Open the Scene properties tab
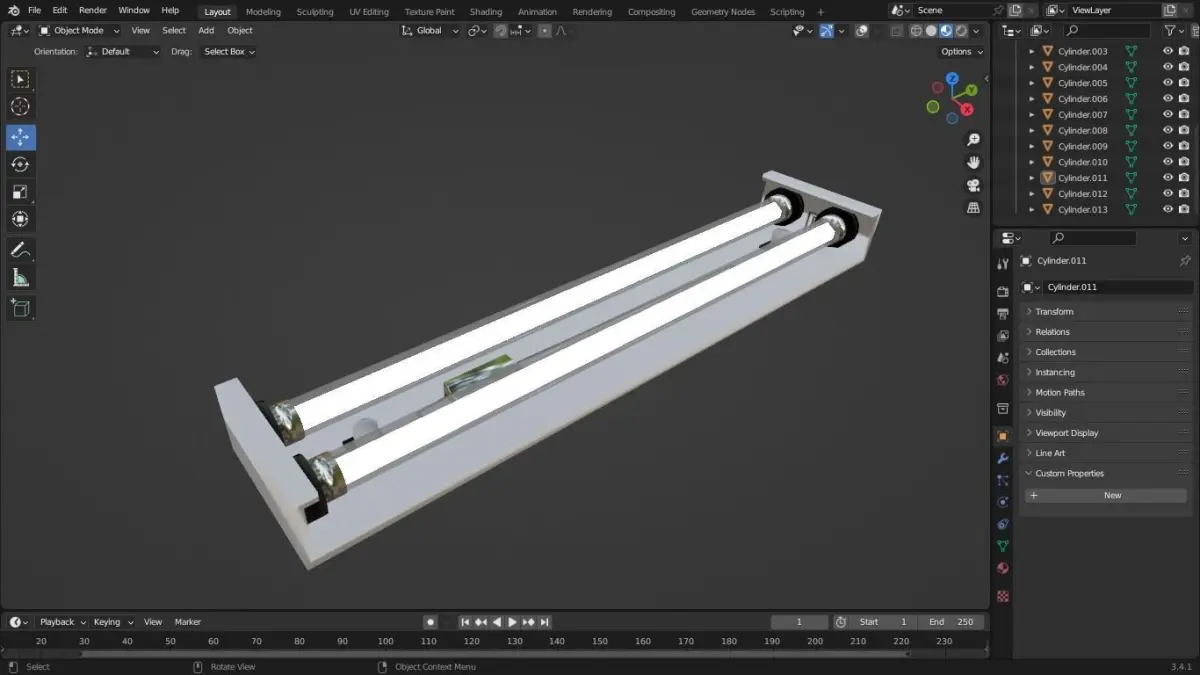 [1003, 358]
